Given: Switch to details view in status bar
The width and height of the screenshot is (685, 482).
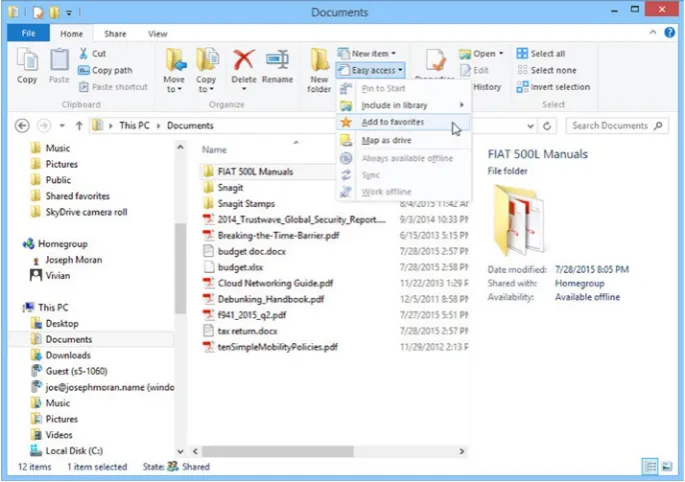Looking at the screenshot, I should pyautogui.click(x=650, y=467).
